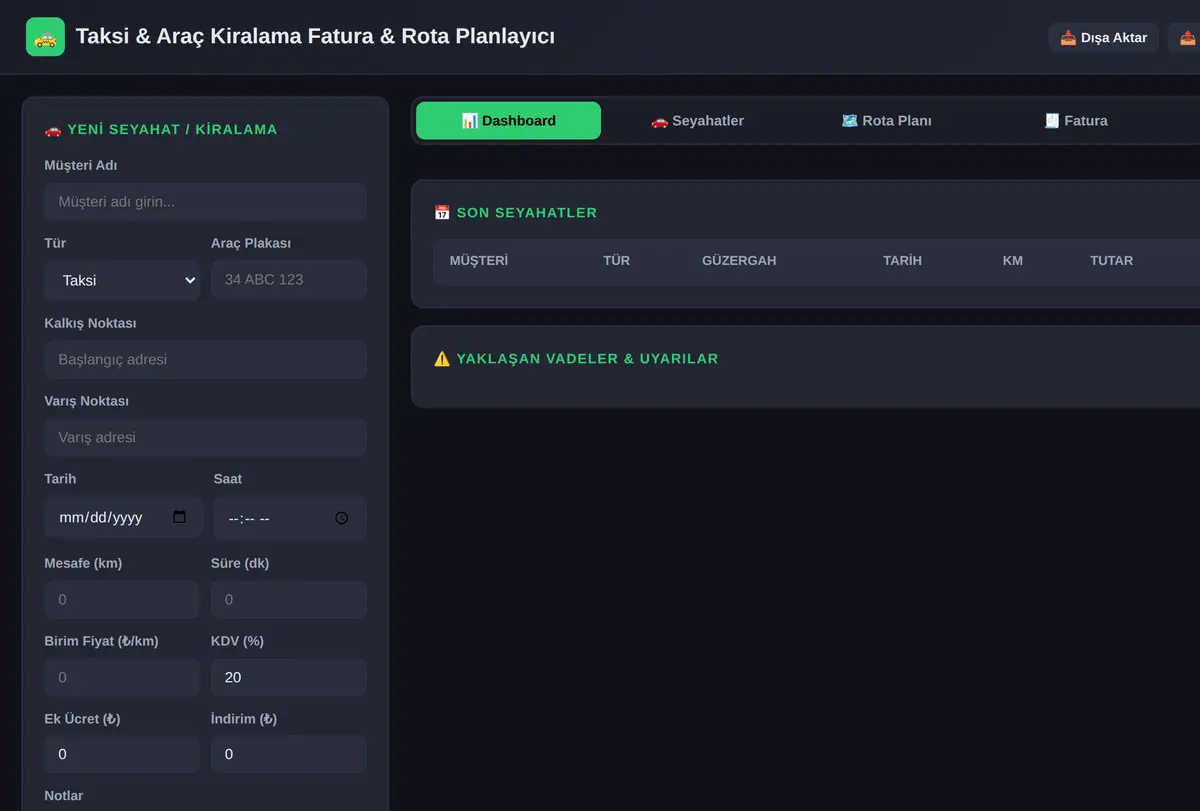Click the Araç Plakası input field

coord(288,280)
